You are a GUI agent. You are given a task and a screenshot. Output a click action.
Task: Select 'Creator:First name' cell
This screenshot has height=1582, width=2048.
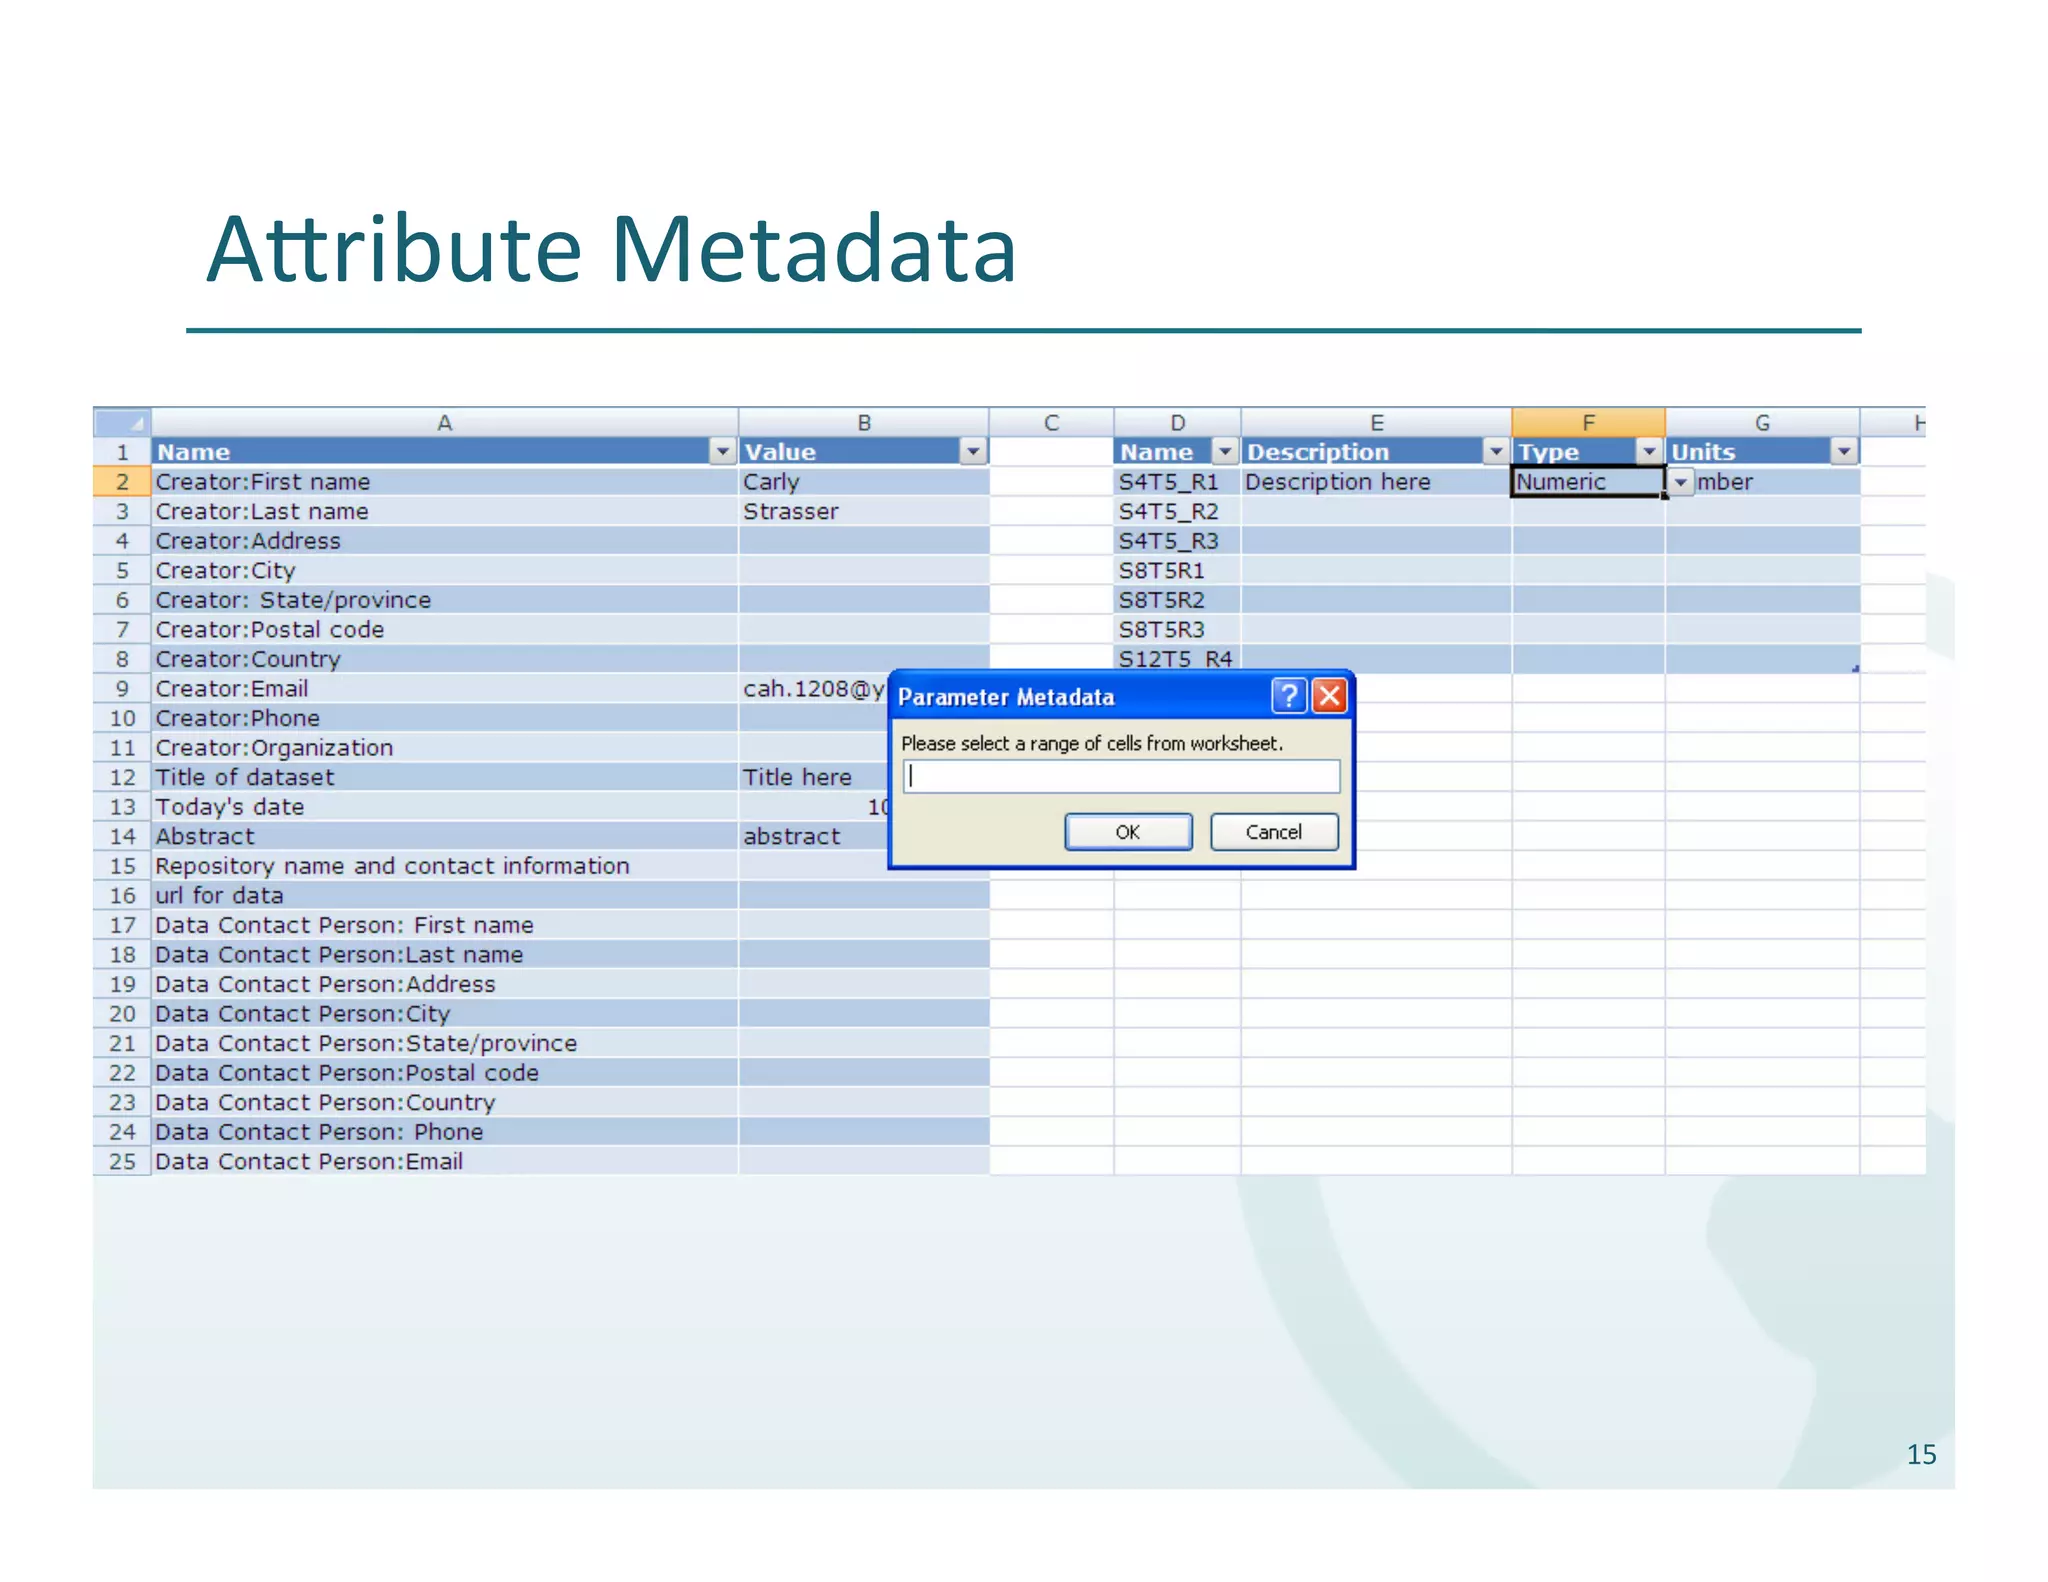pos(445,482)
